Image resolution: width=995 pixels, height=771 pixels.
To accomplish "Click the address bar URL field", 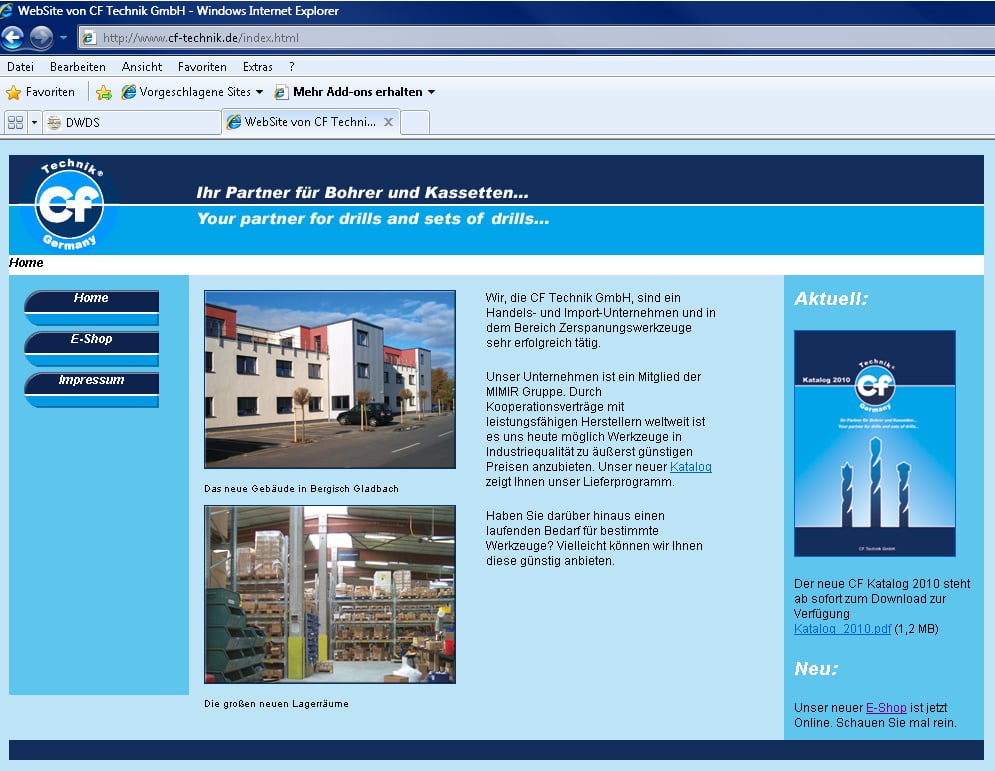I will [x=537, y=37].
